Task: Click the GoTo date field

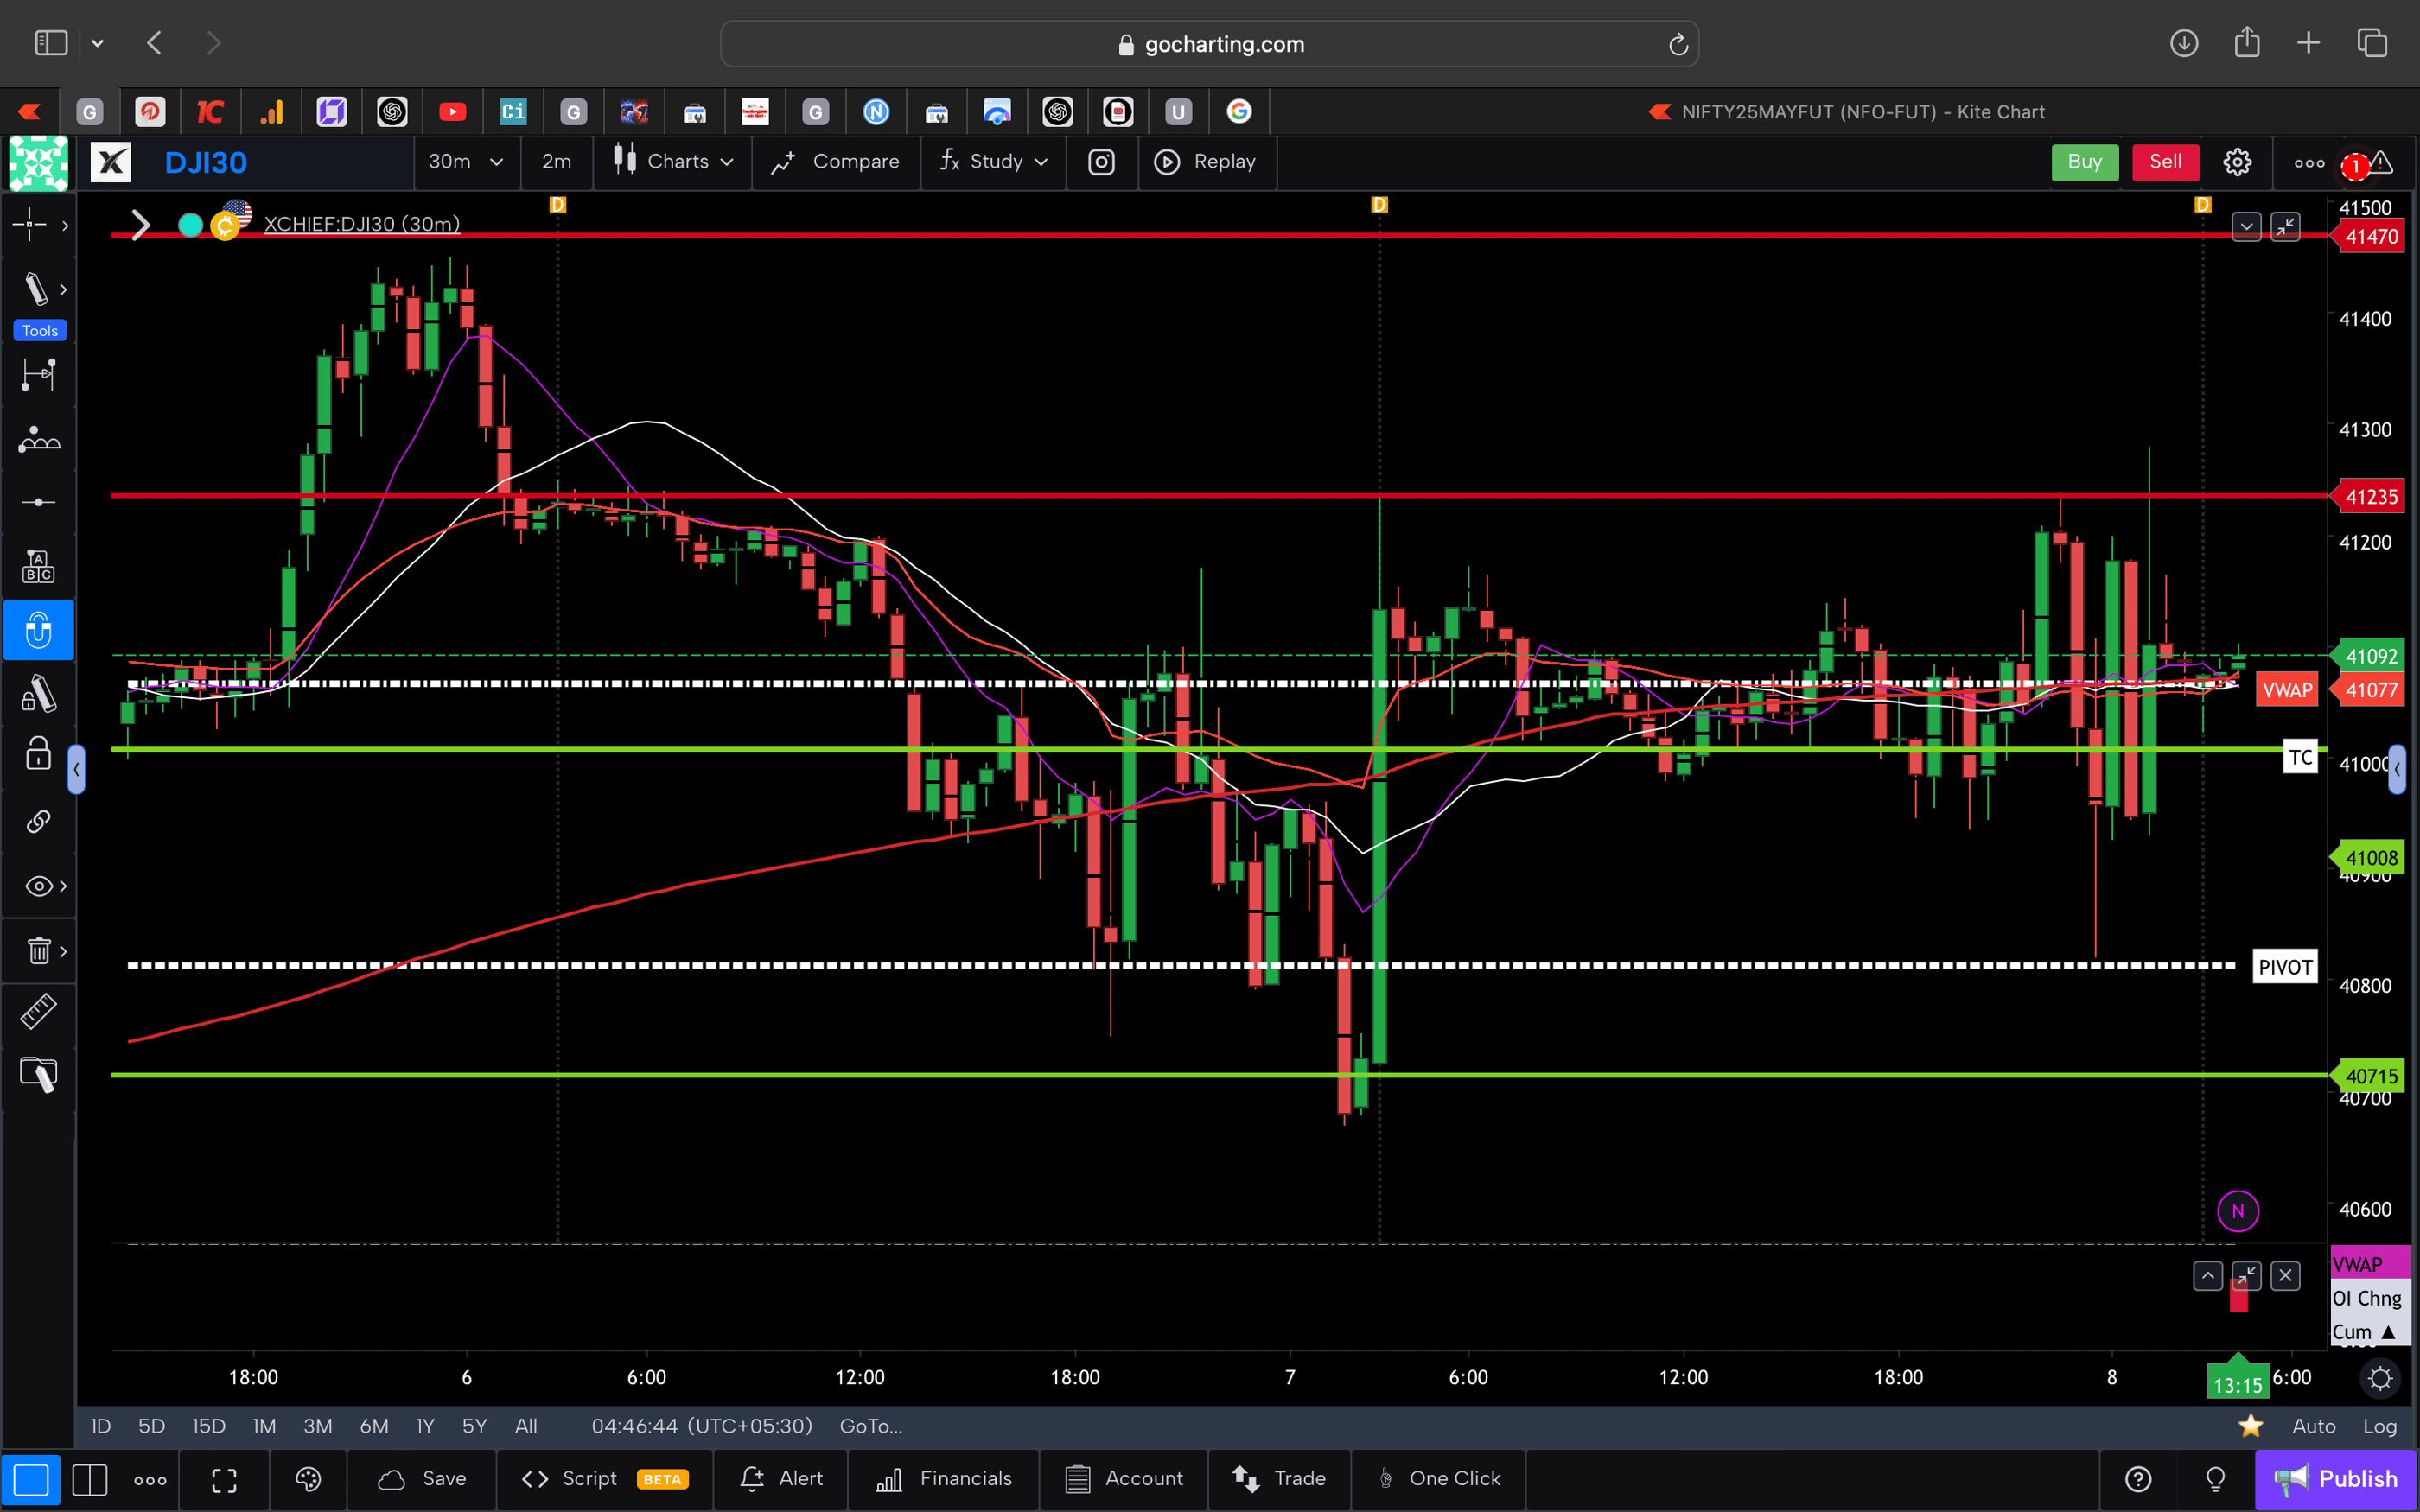Action: [870, 1426]
